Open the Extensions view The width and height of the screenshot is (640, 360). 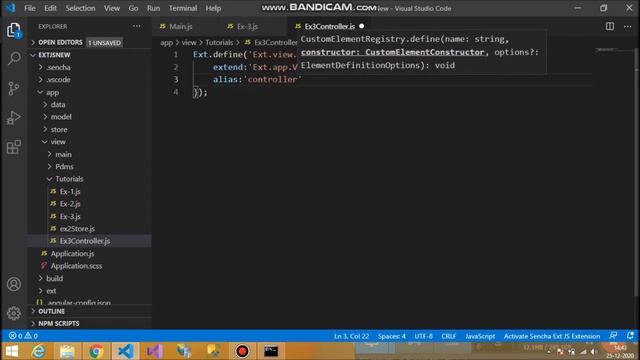(13, 147)
